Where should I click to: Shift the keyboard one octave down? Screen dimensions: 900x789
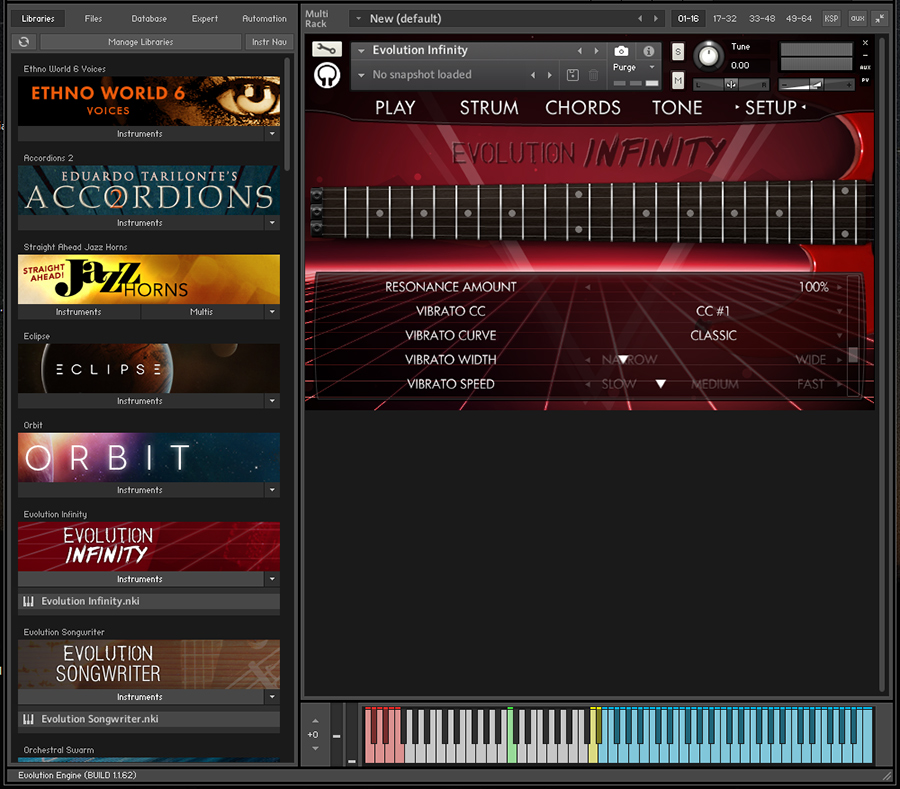point(315,748)
